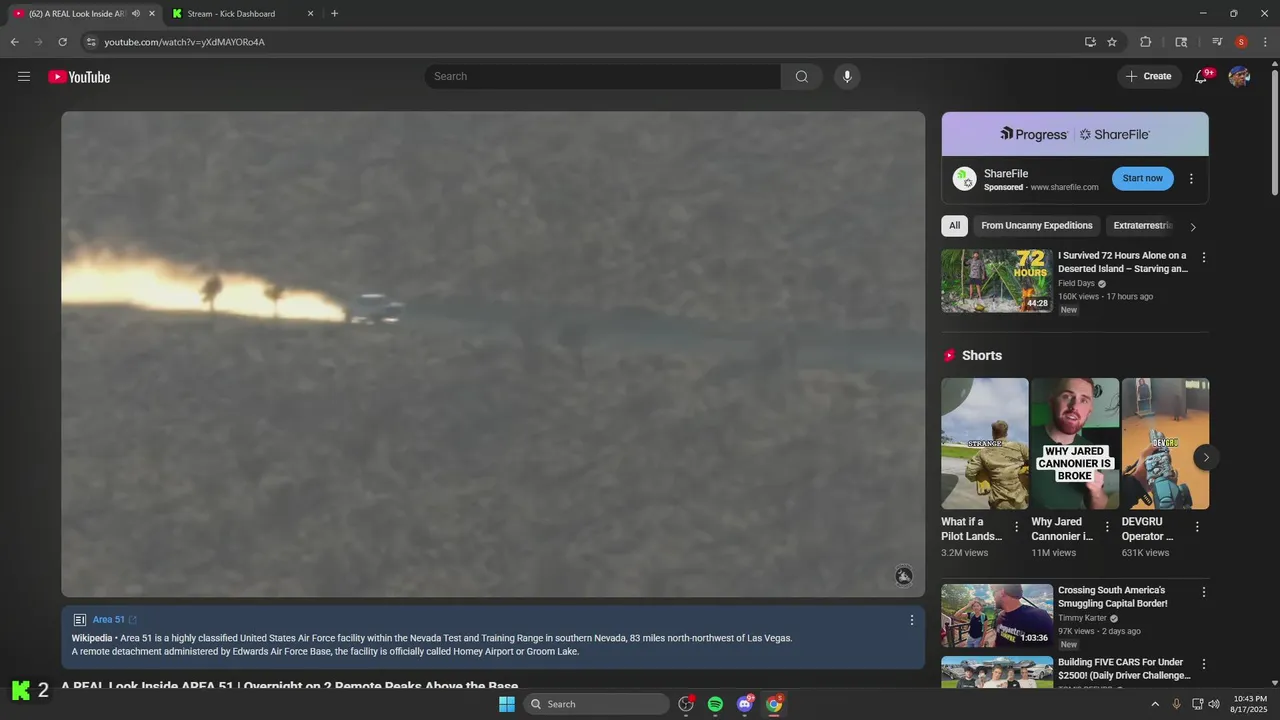
Task: Open Field Days channel link
Action: 1076,283
